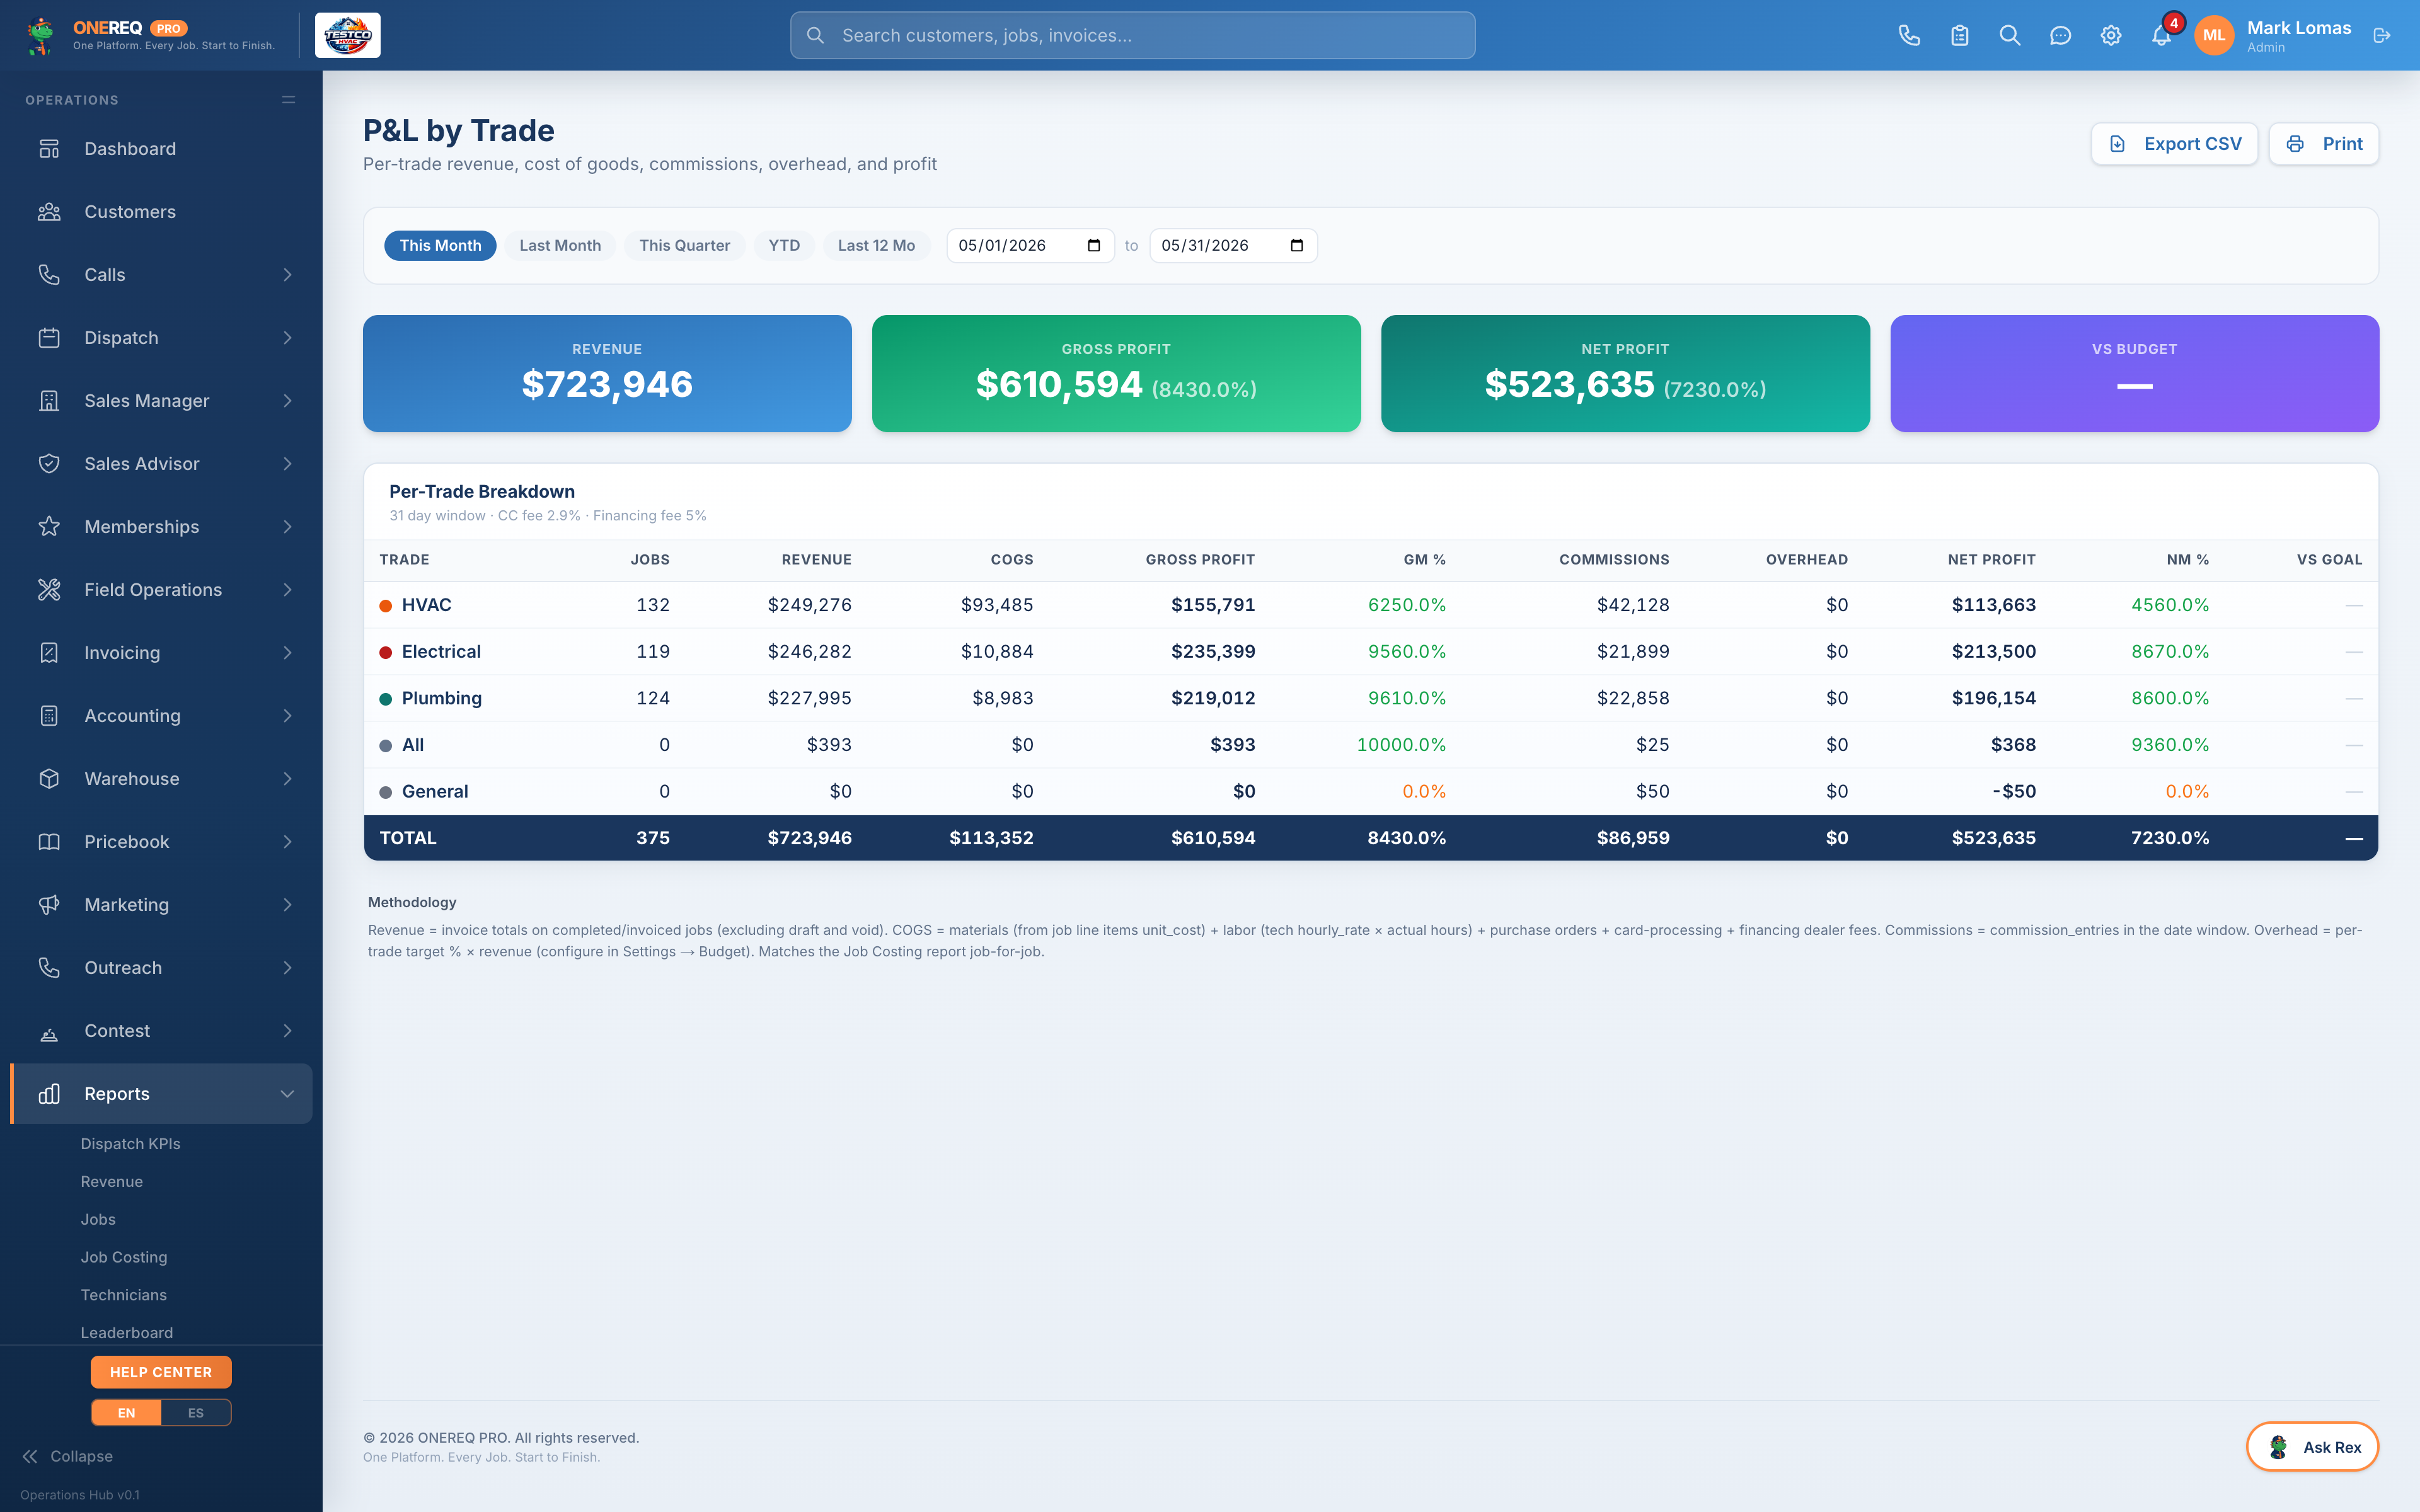This screenshot has height=1512, width=2420.
Task: Click the Print button
Action: tap(2323, 144)
